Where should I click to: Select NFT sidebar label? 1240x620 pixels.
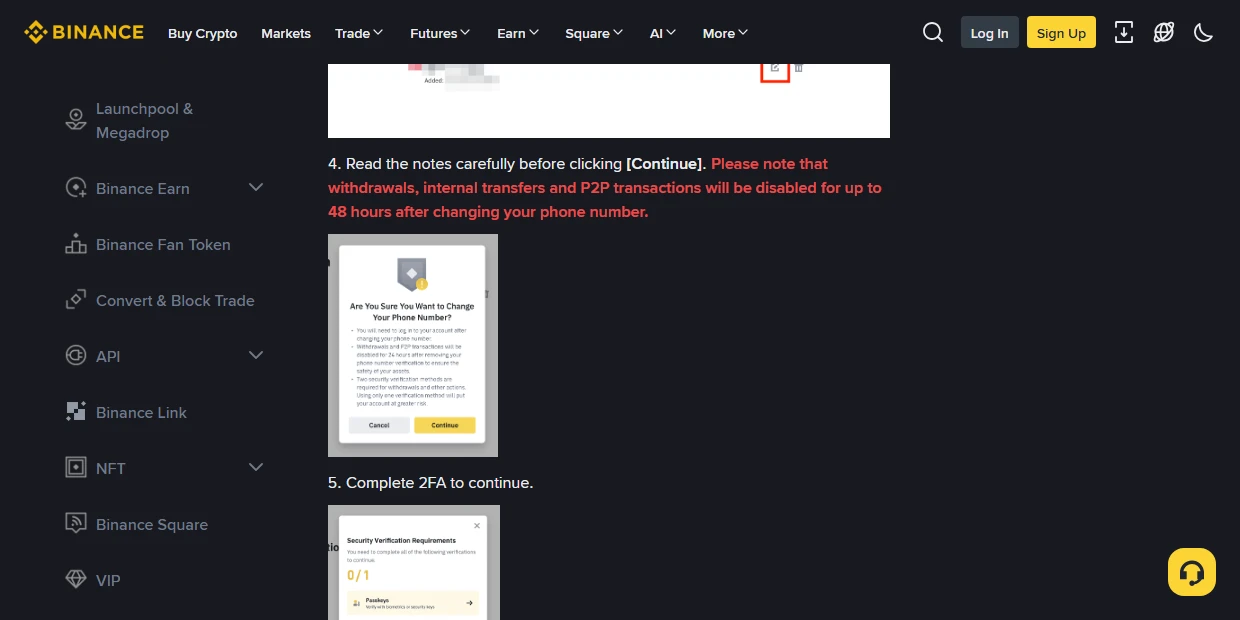[110, 468]
